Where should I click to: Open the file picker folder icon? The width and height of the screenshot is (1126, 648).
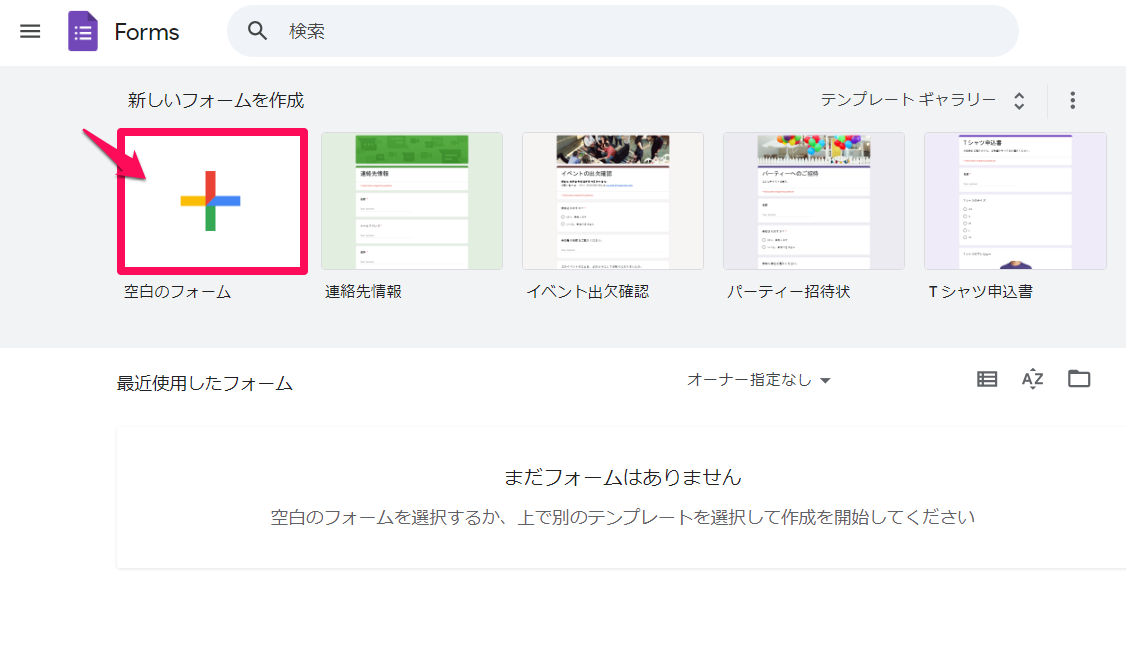pyautogui.click(x=1079, y=379)
